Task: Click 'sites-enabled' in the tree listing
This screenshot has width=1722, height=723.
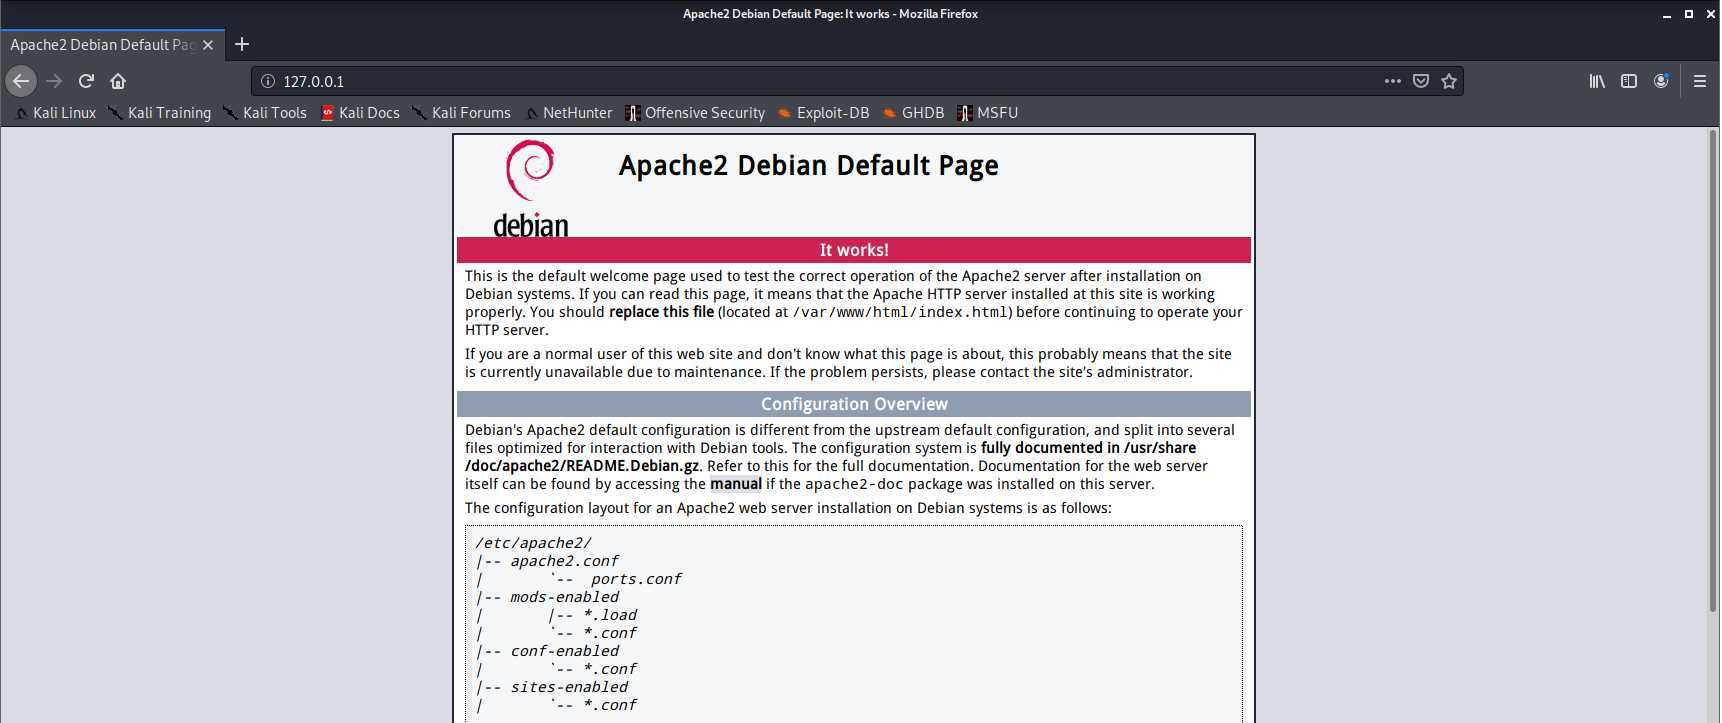Action: coord(569,687)
